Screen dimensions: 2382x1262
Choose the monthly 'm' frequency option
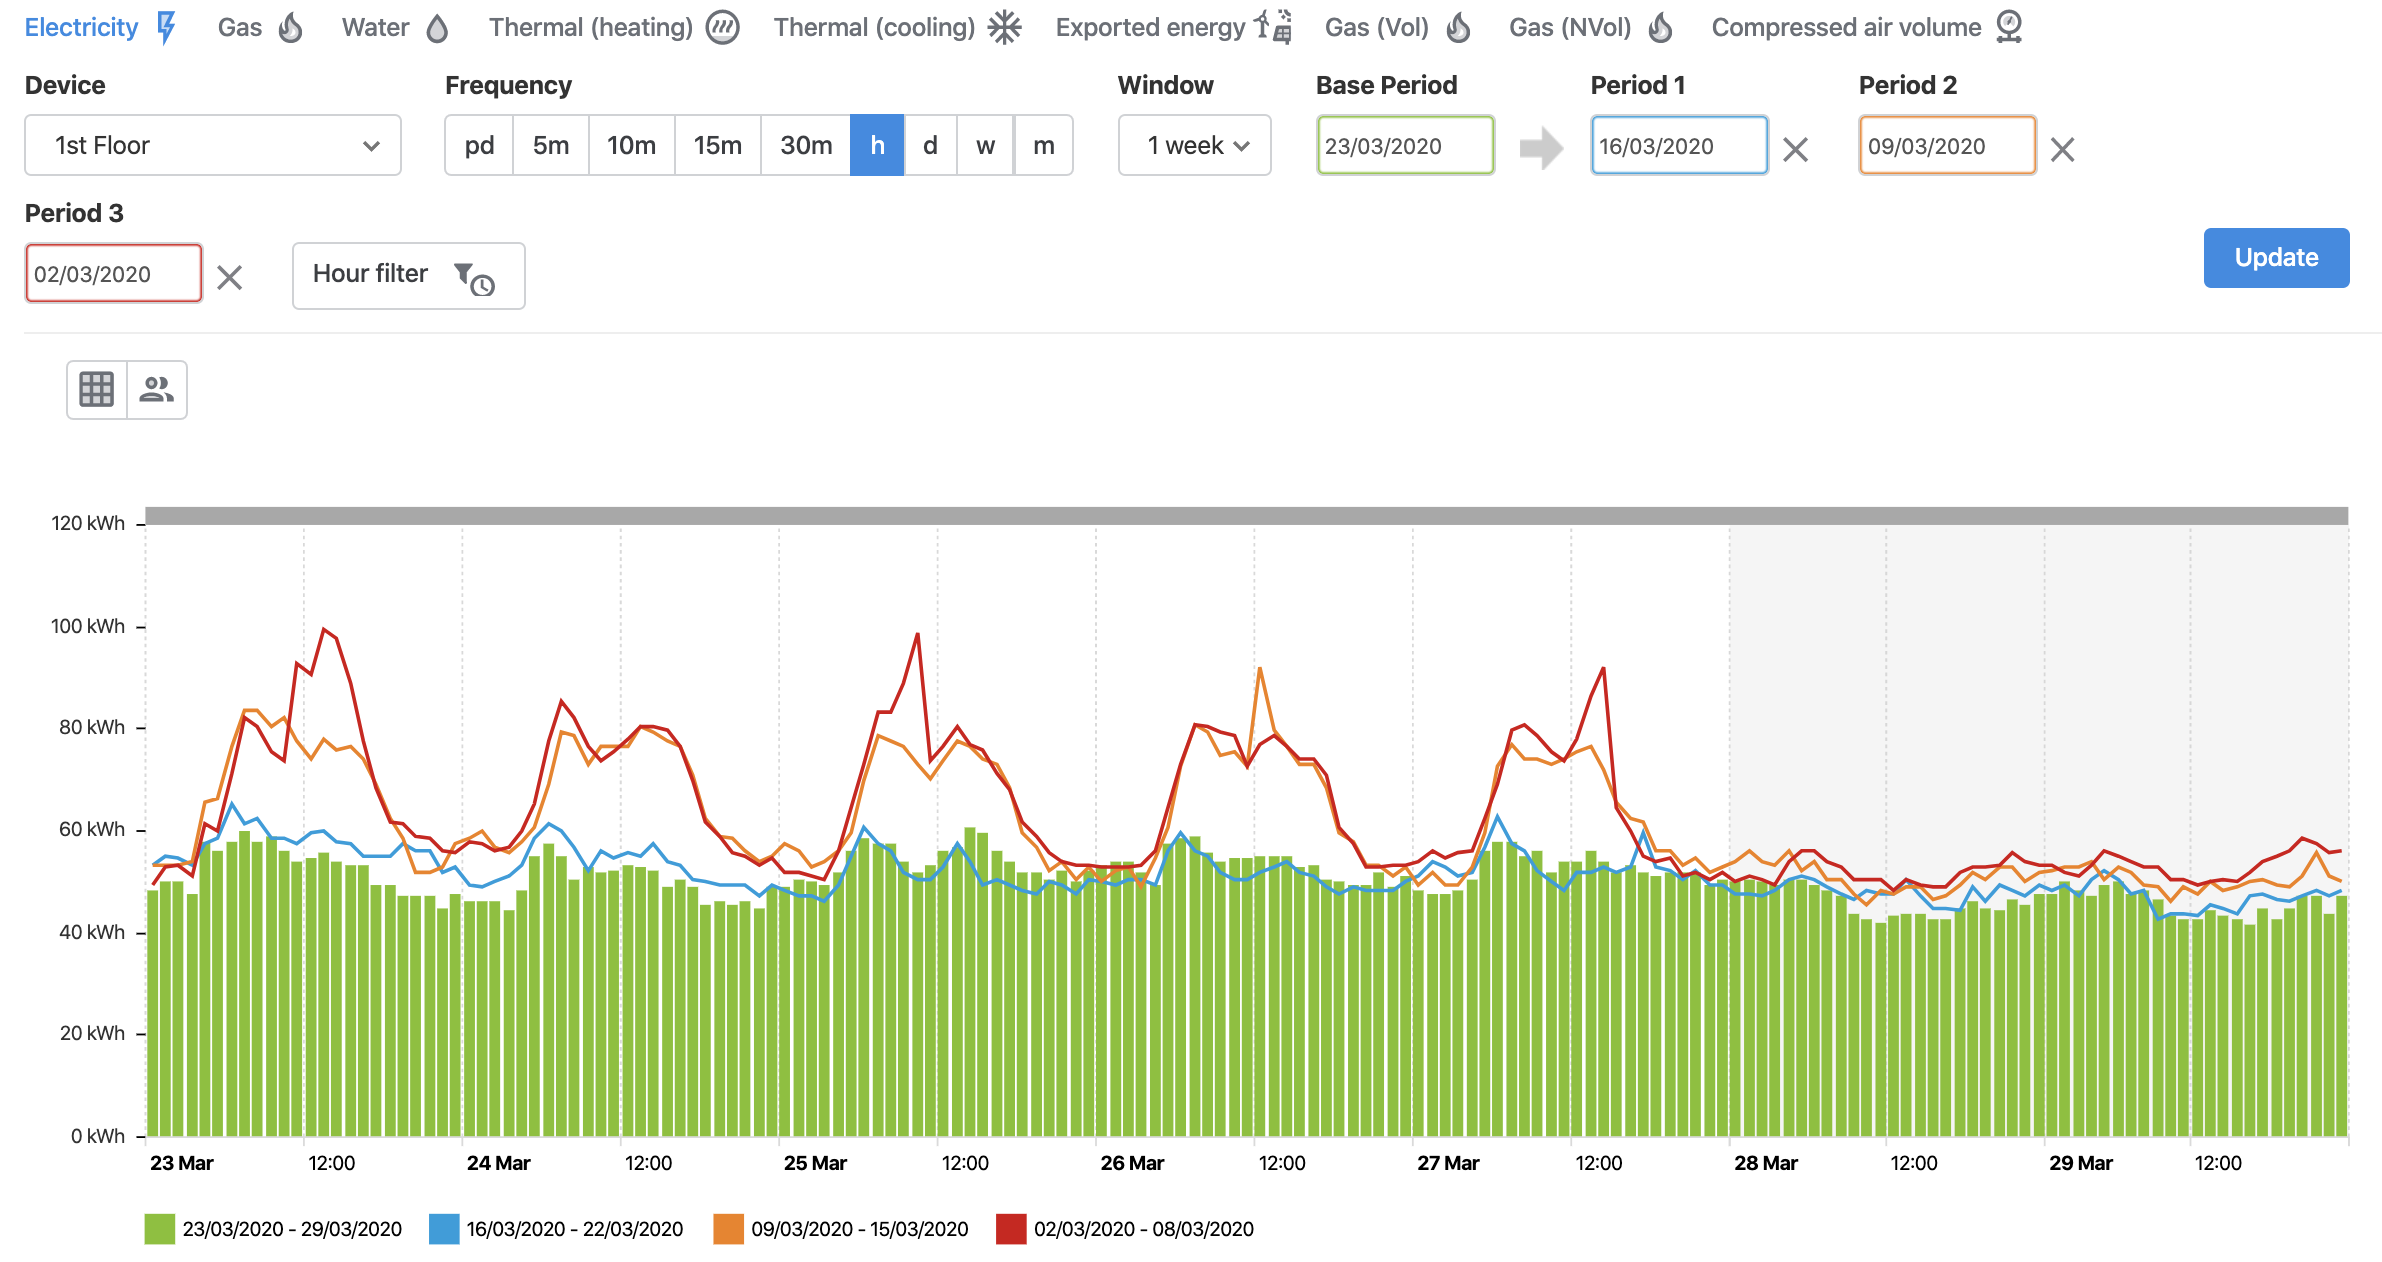(x=1043, y=146)
